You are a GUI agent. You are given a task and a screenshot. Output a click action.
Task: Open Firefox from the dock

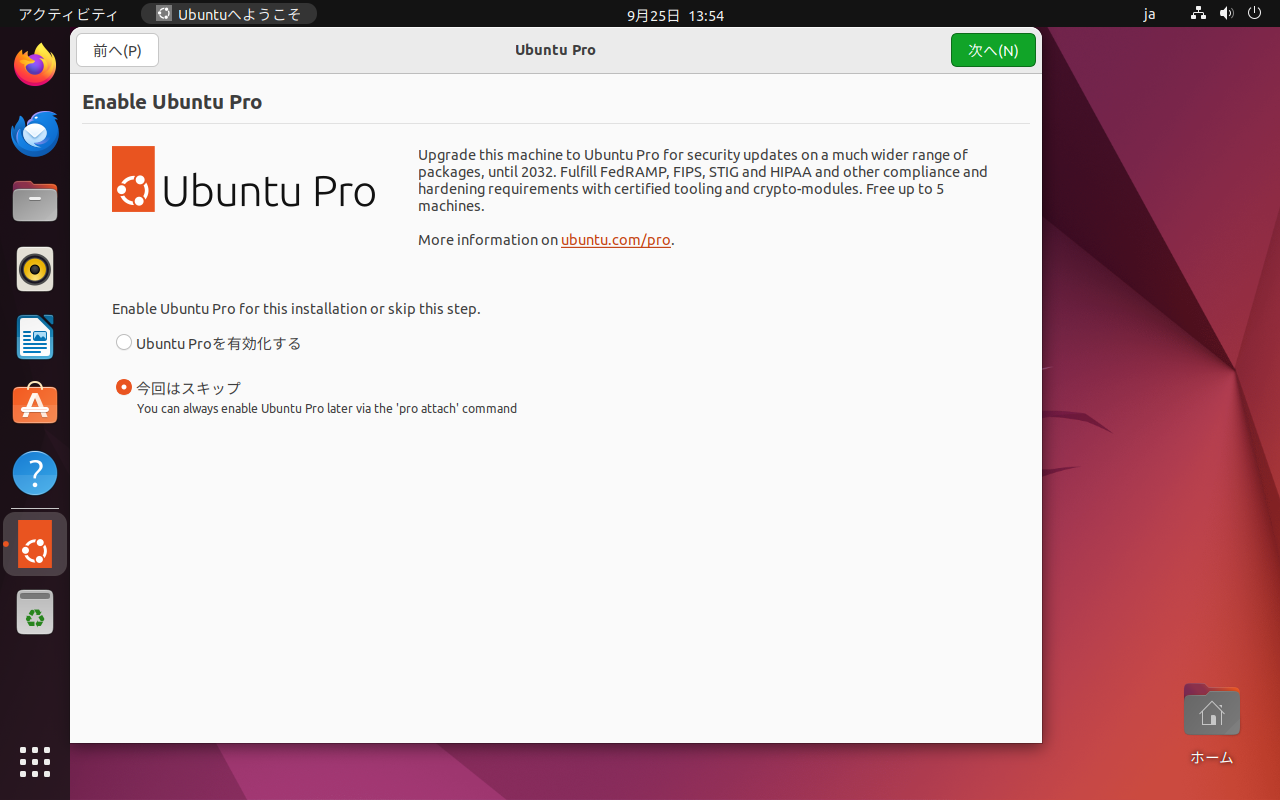coord(35,66)
